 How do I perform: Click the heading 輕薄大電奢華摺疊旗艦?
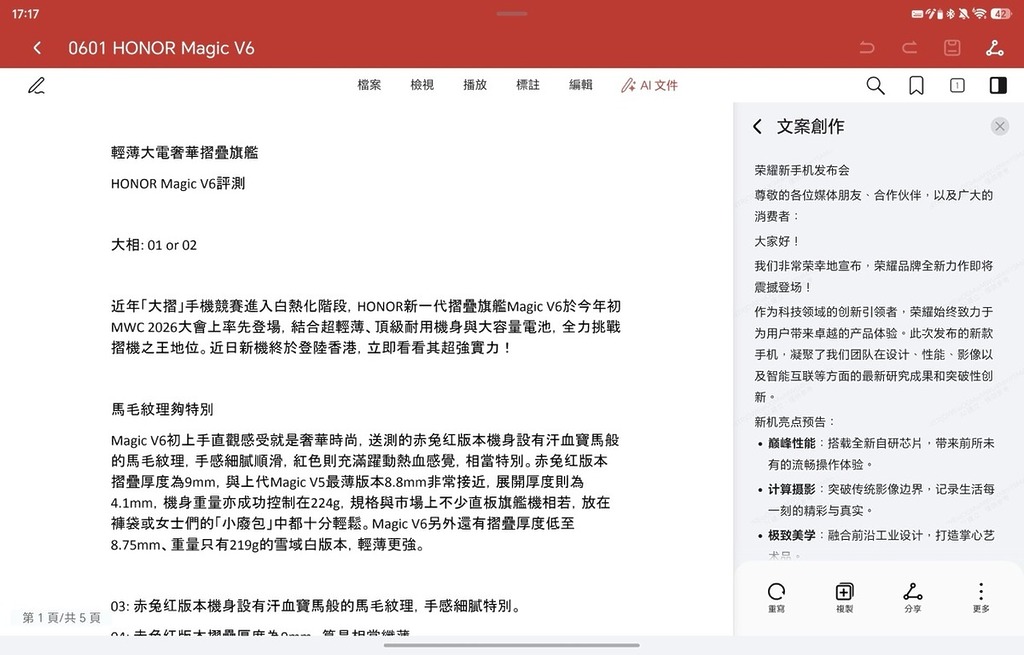click(x=184, y=153)
